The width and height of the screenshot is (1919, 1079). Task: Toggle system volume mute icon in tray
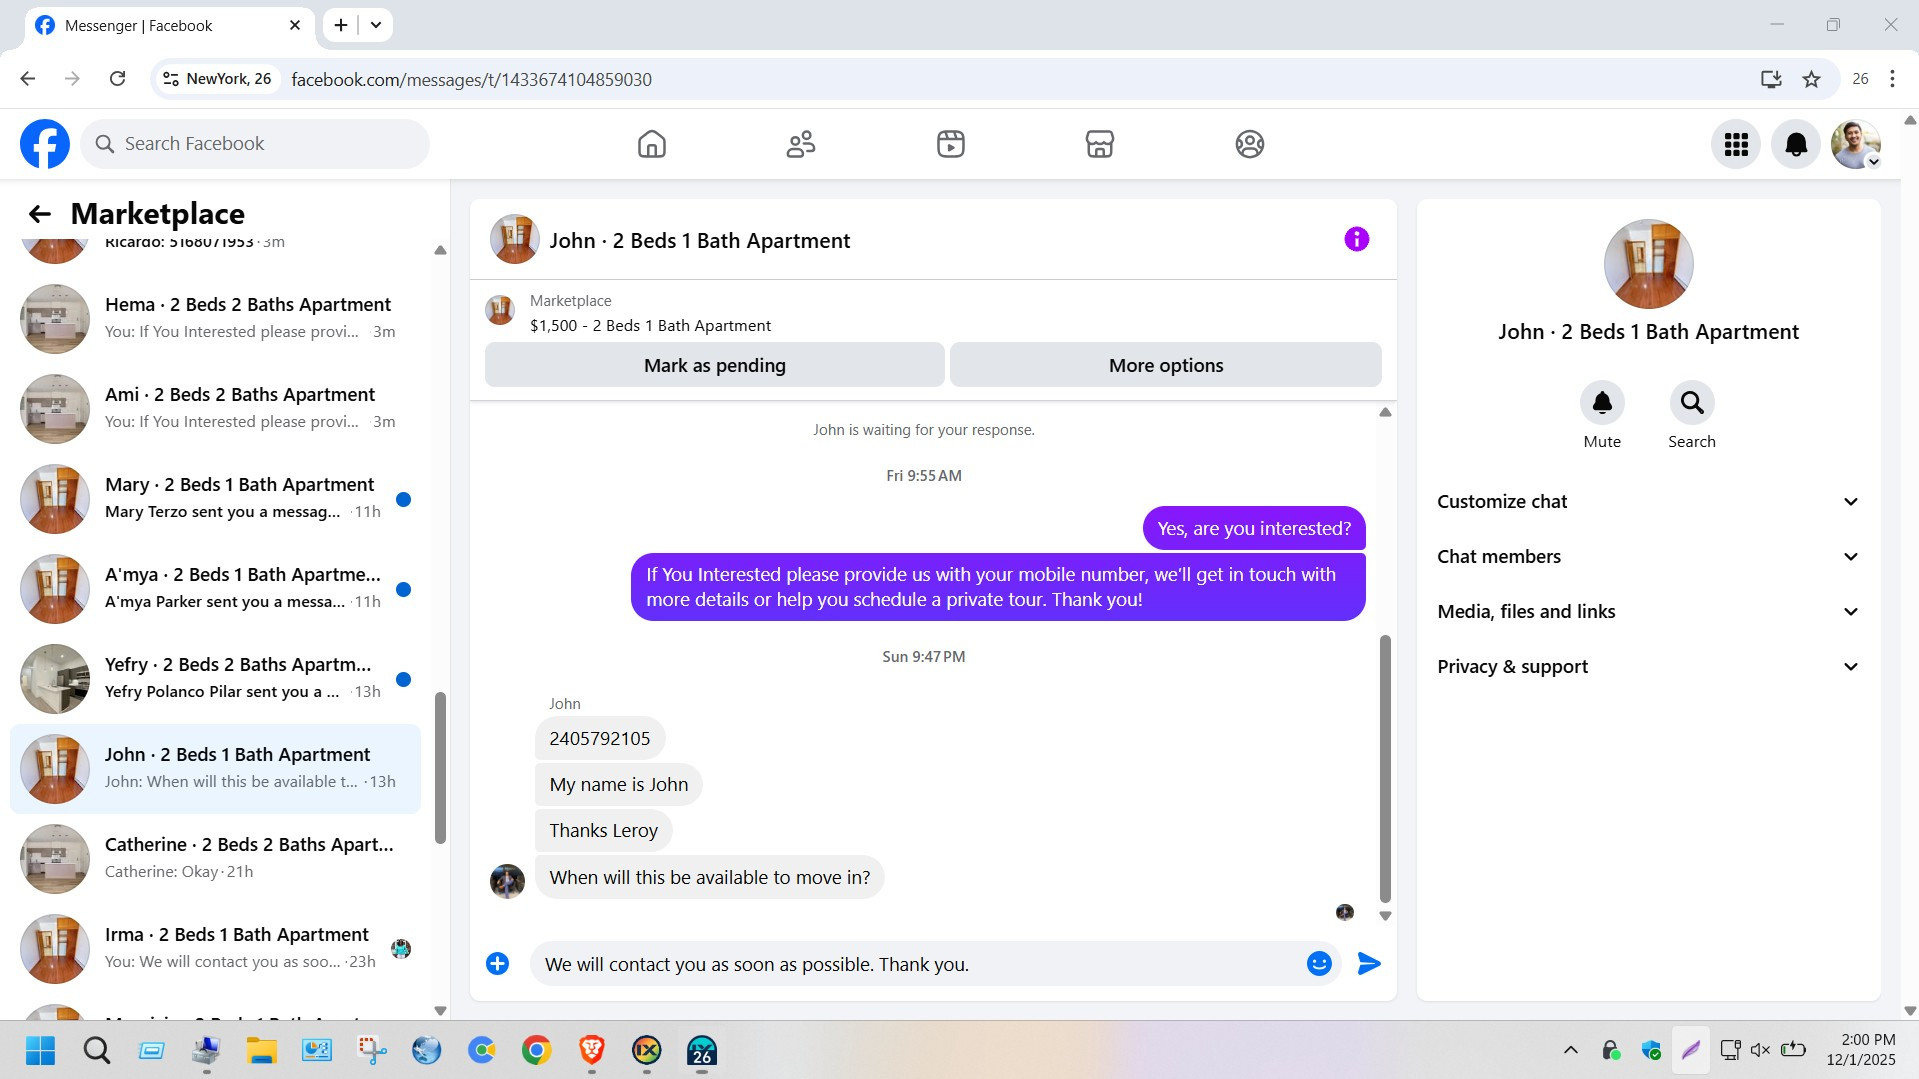[x=1760, y=1050]
